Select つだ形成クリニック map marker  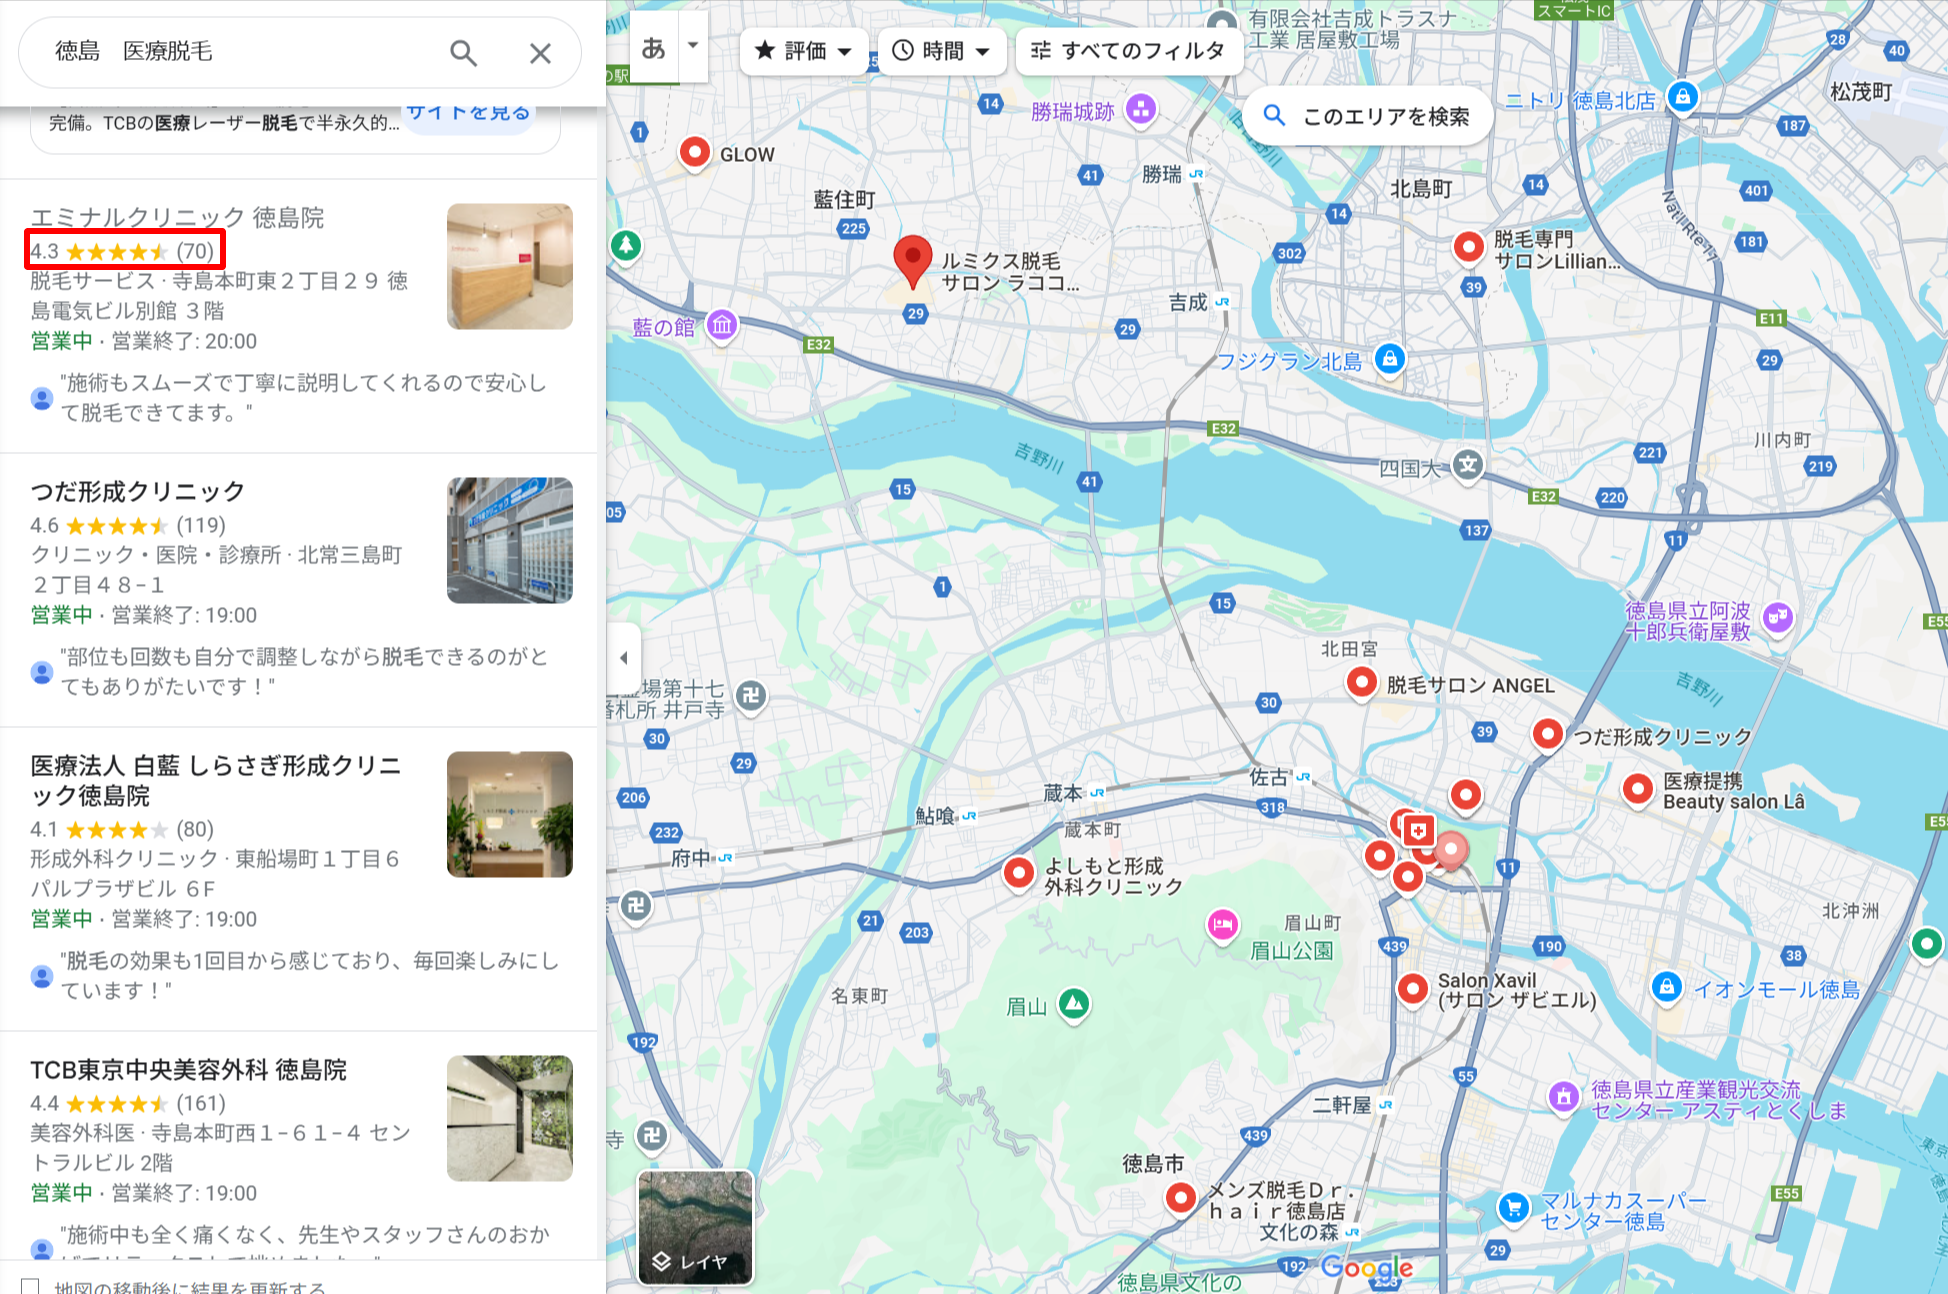coord(1548,735)
